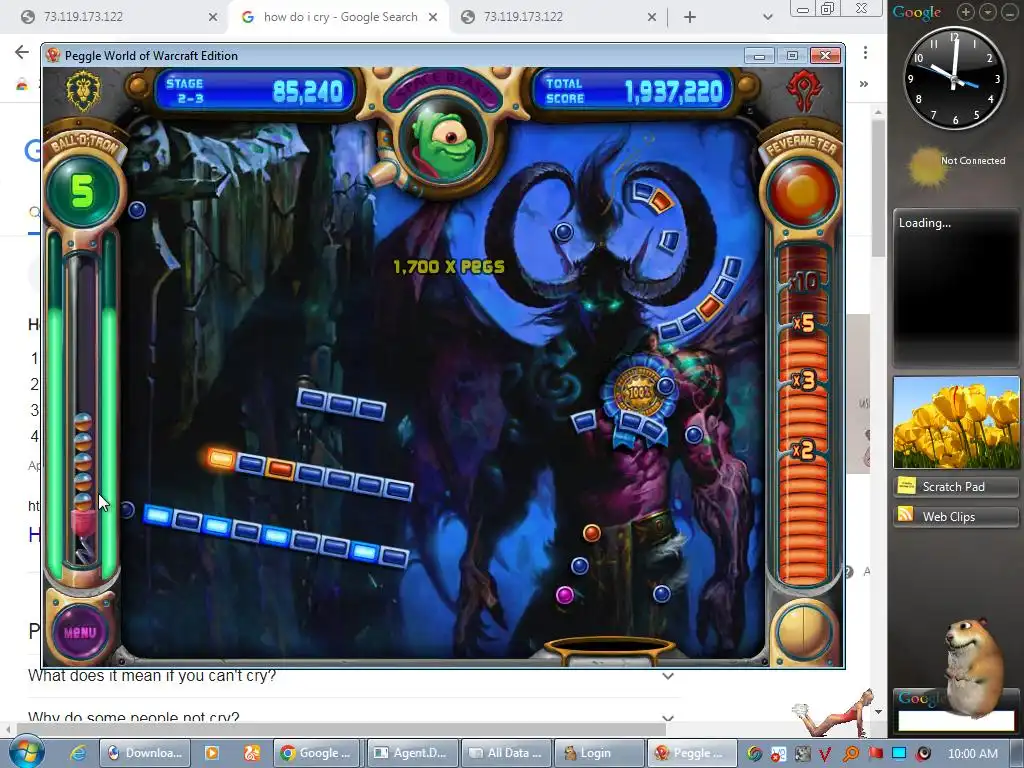The height and width of the screenshot is (768, 1024).
Task: Click the orange media player taskbar icon
Action: tap(212, 753)
